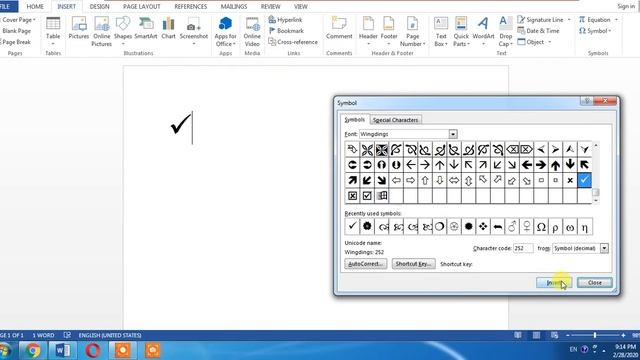Open the Screenshot tool

click(x=194, y=31)
